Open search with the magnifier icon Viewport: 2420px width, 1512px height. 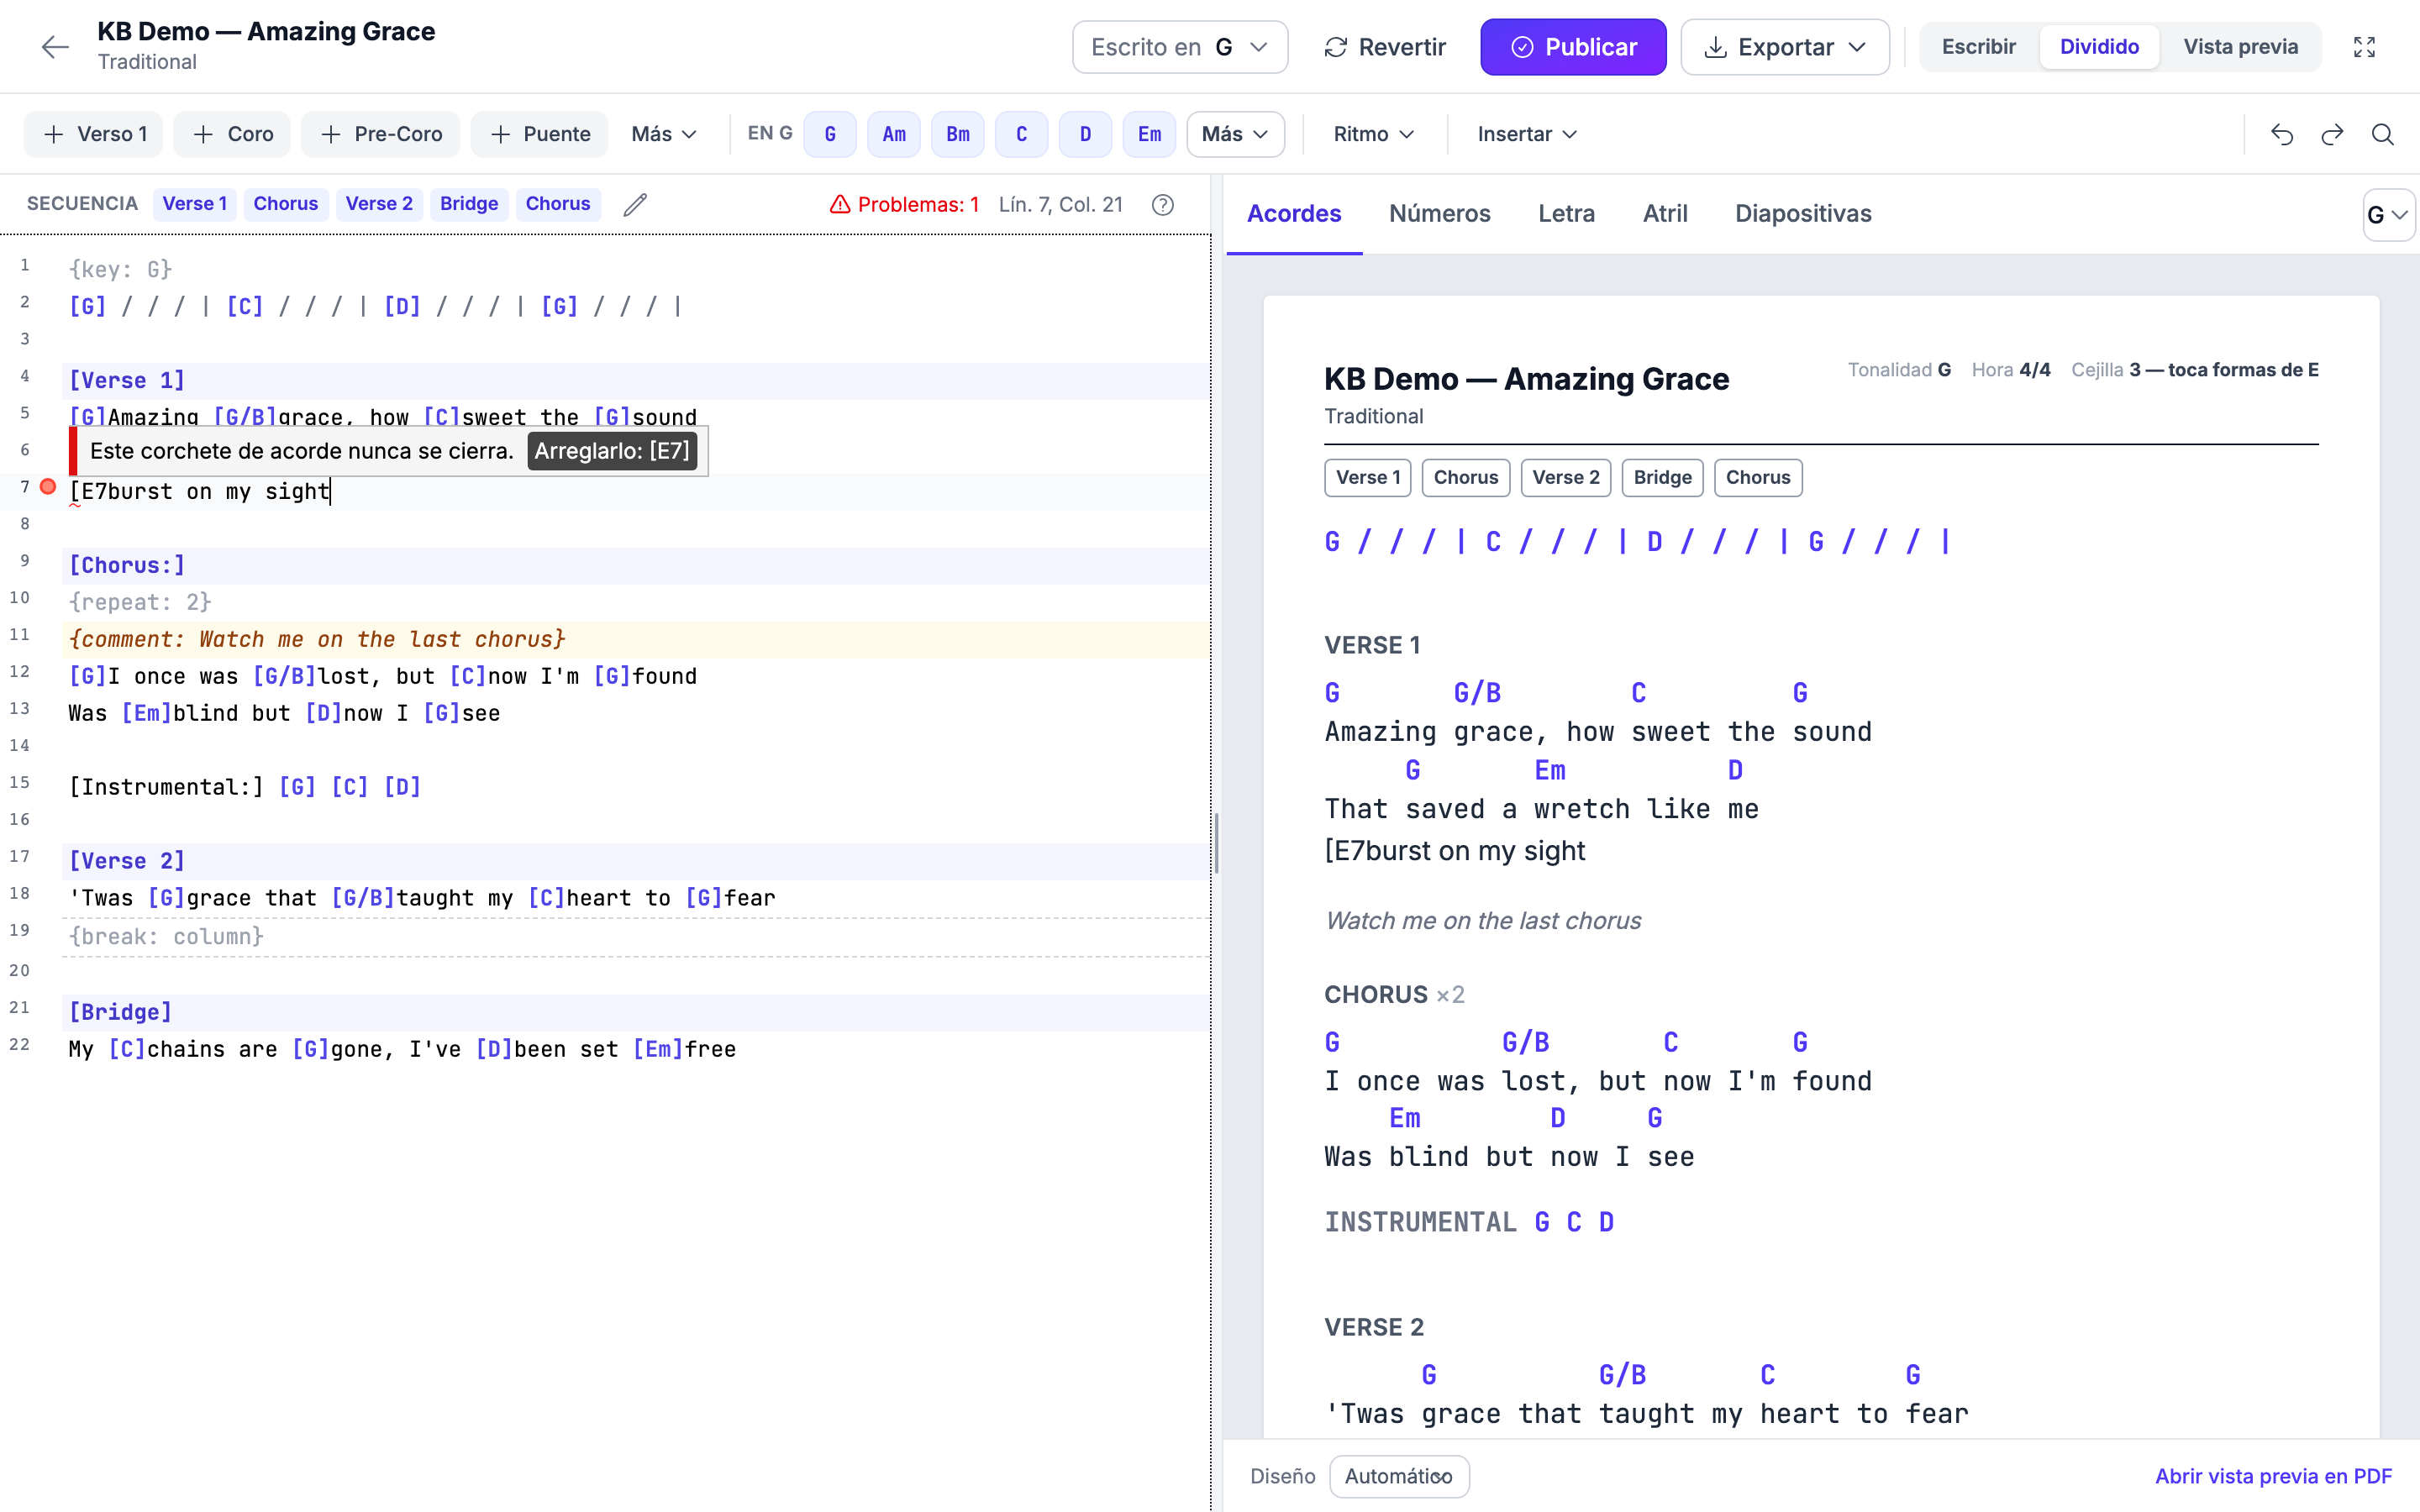click(x=2383, y=134)
